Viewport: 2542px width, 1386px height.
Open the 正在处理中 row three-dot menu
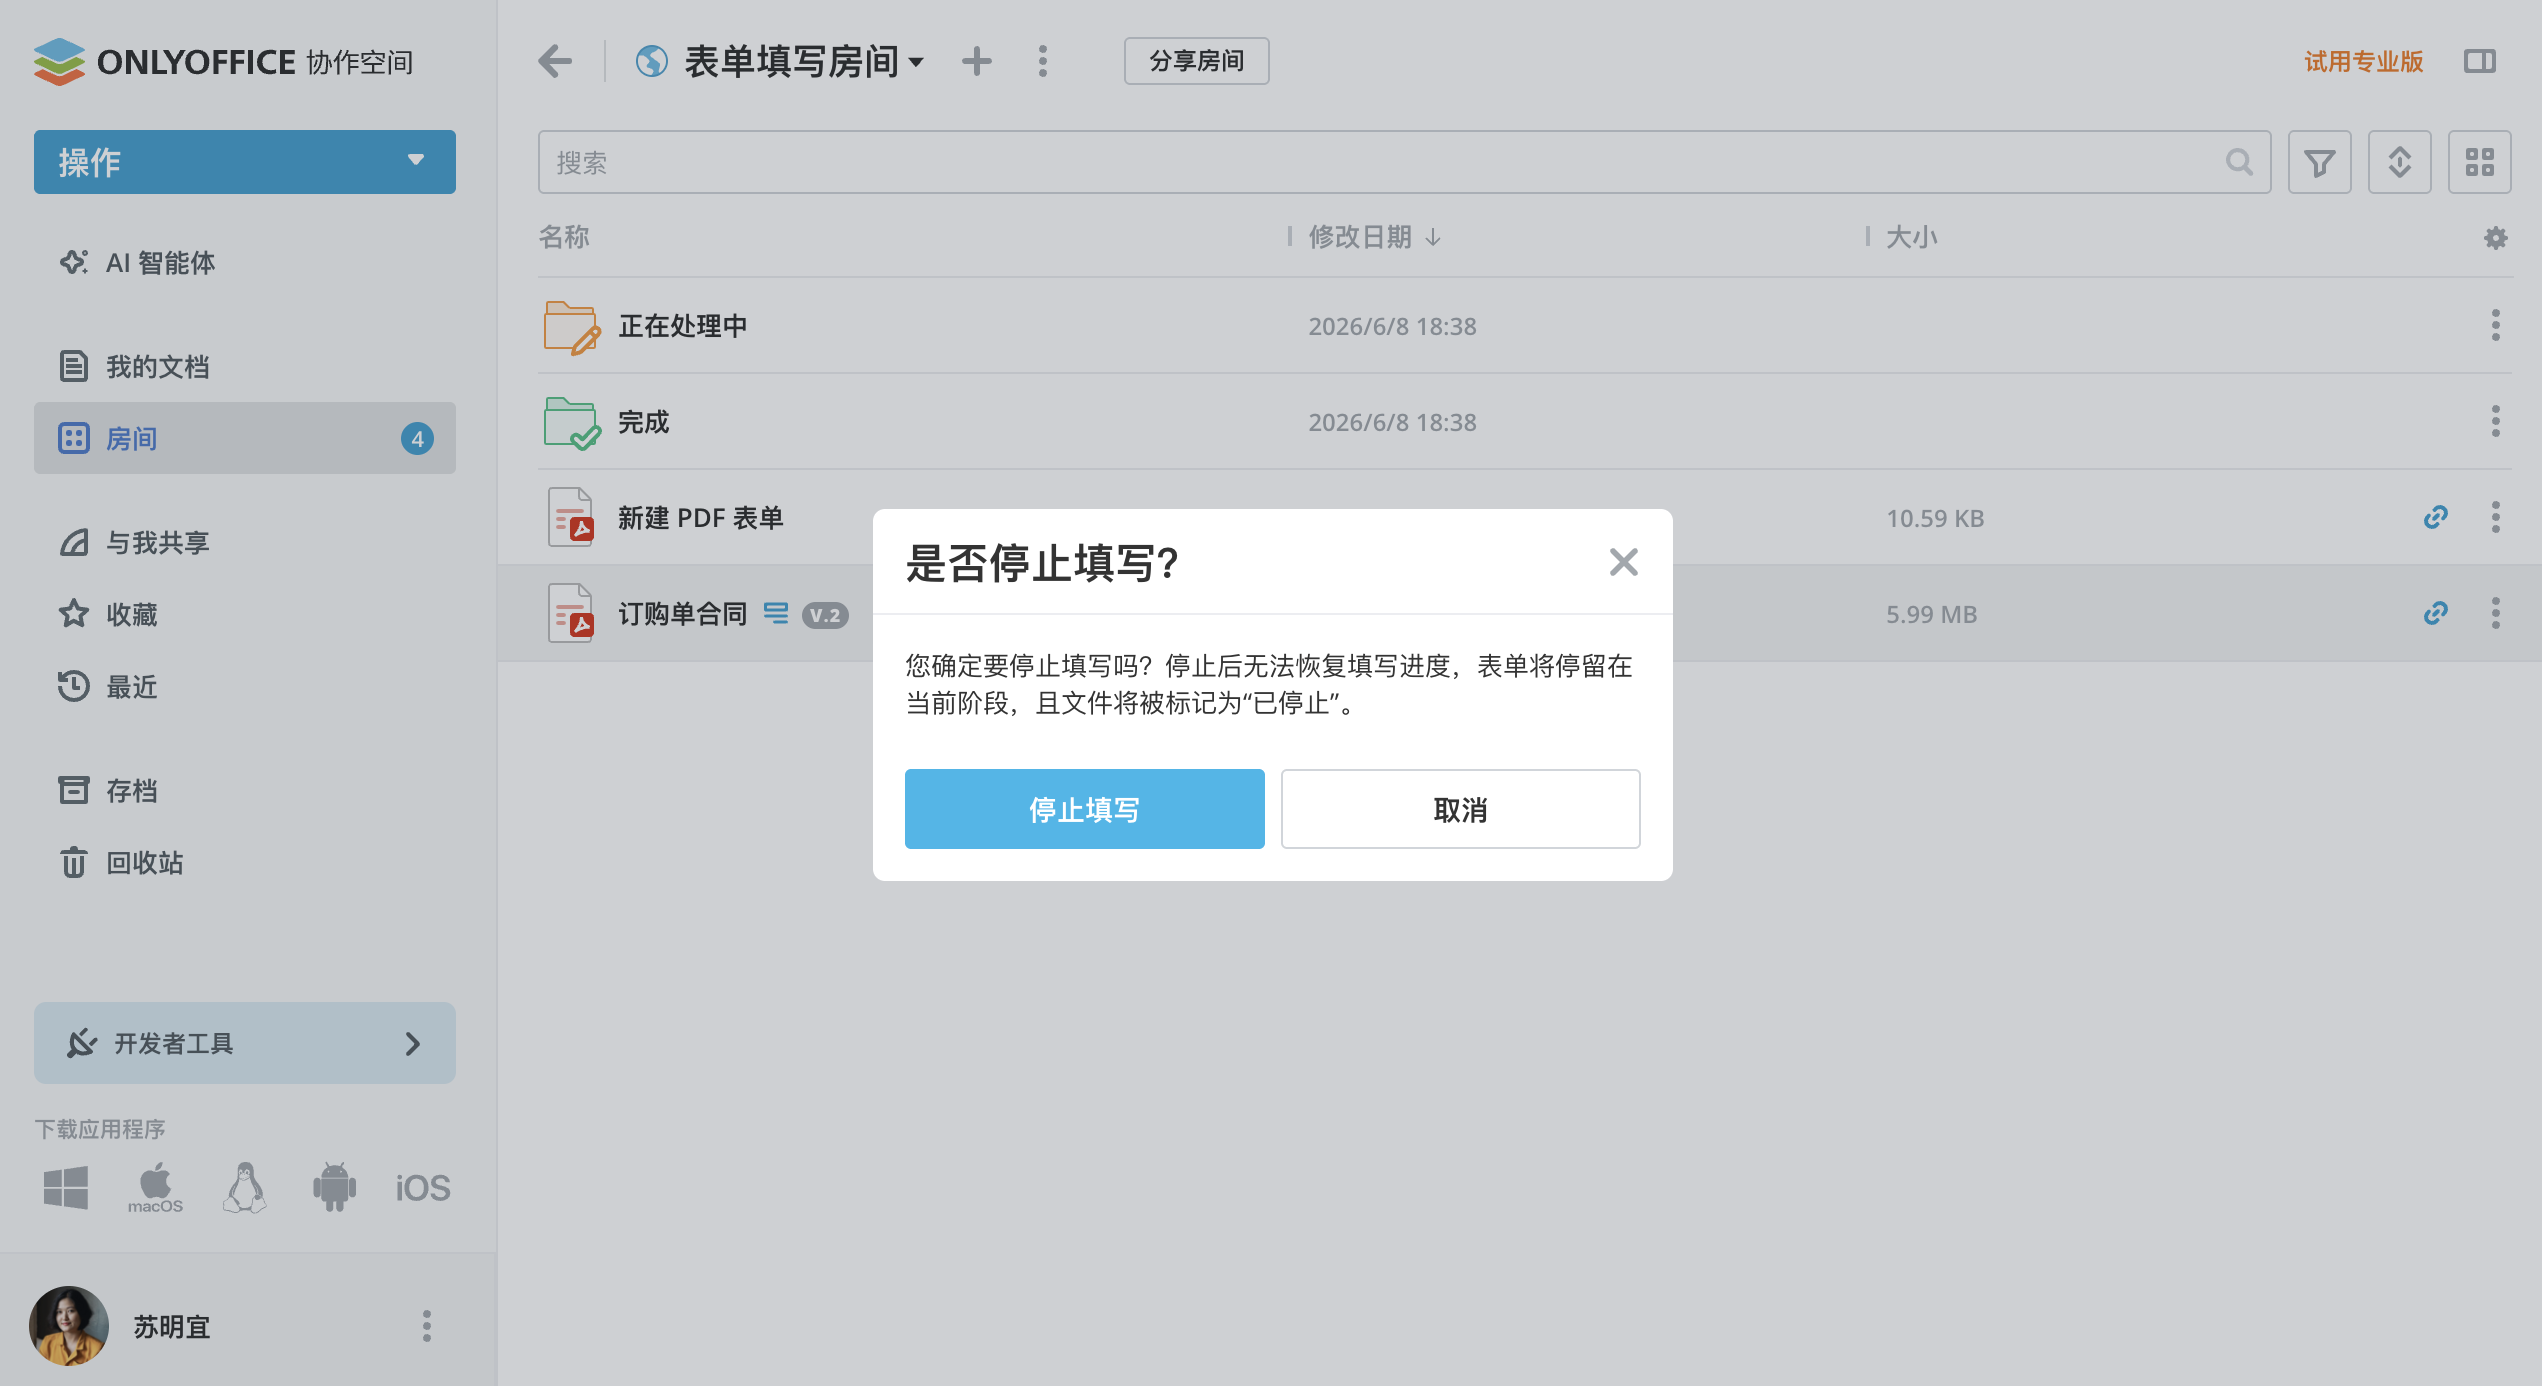point(2495,325)
